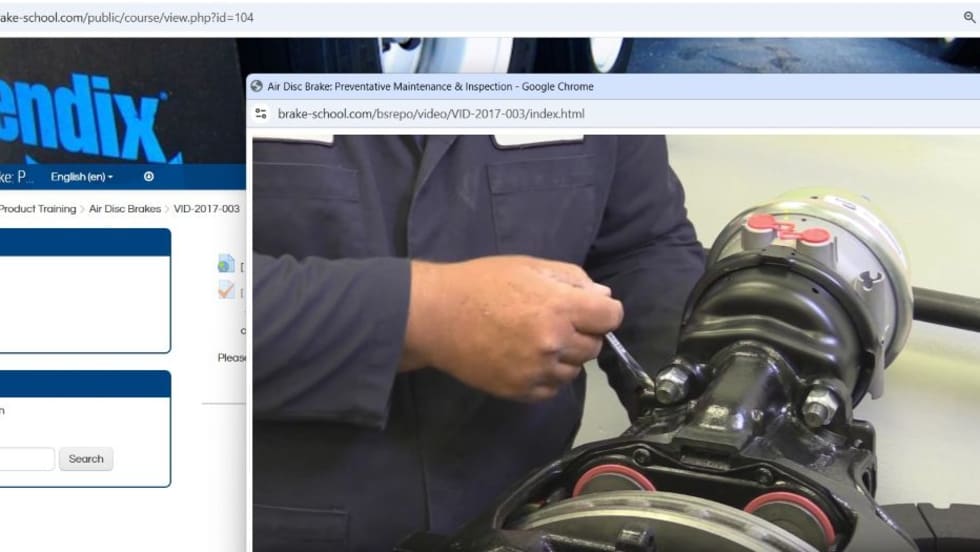Focus the search input field beside Search
980x552 pixels.
click(27, 459)
